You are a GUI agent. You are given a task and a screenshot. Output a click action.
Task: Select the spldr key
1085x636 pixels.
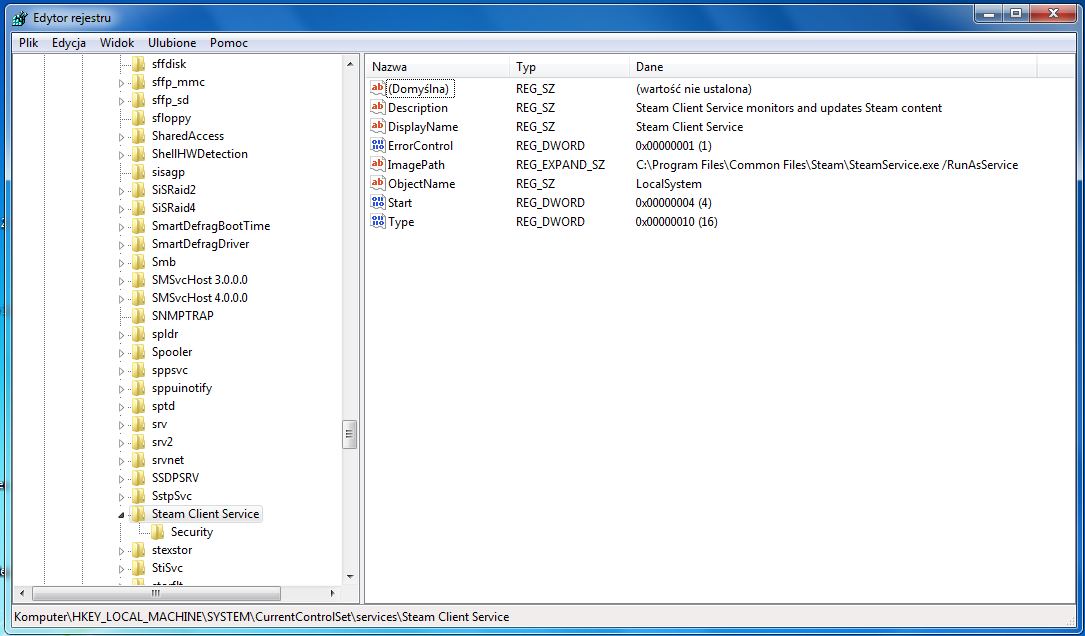click(x=165, y=334)
